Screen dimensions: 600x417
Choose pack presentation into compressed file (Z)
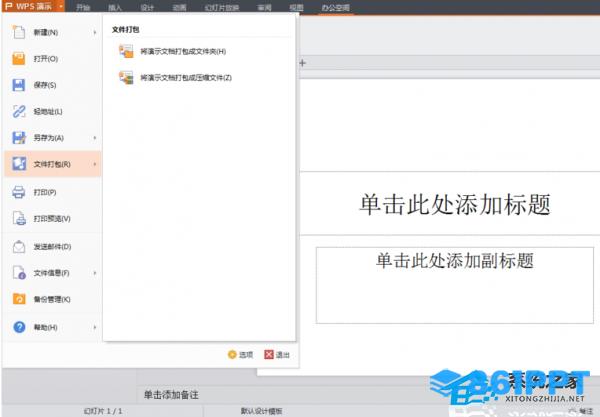coord(175,78)
